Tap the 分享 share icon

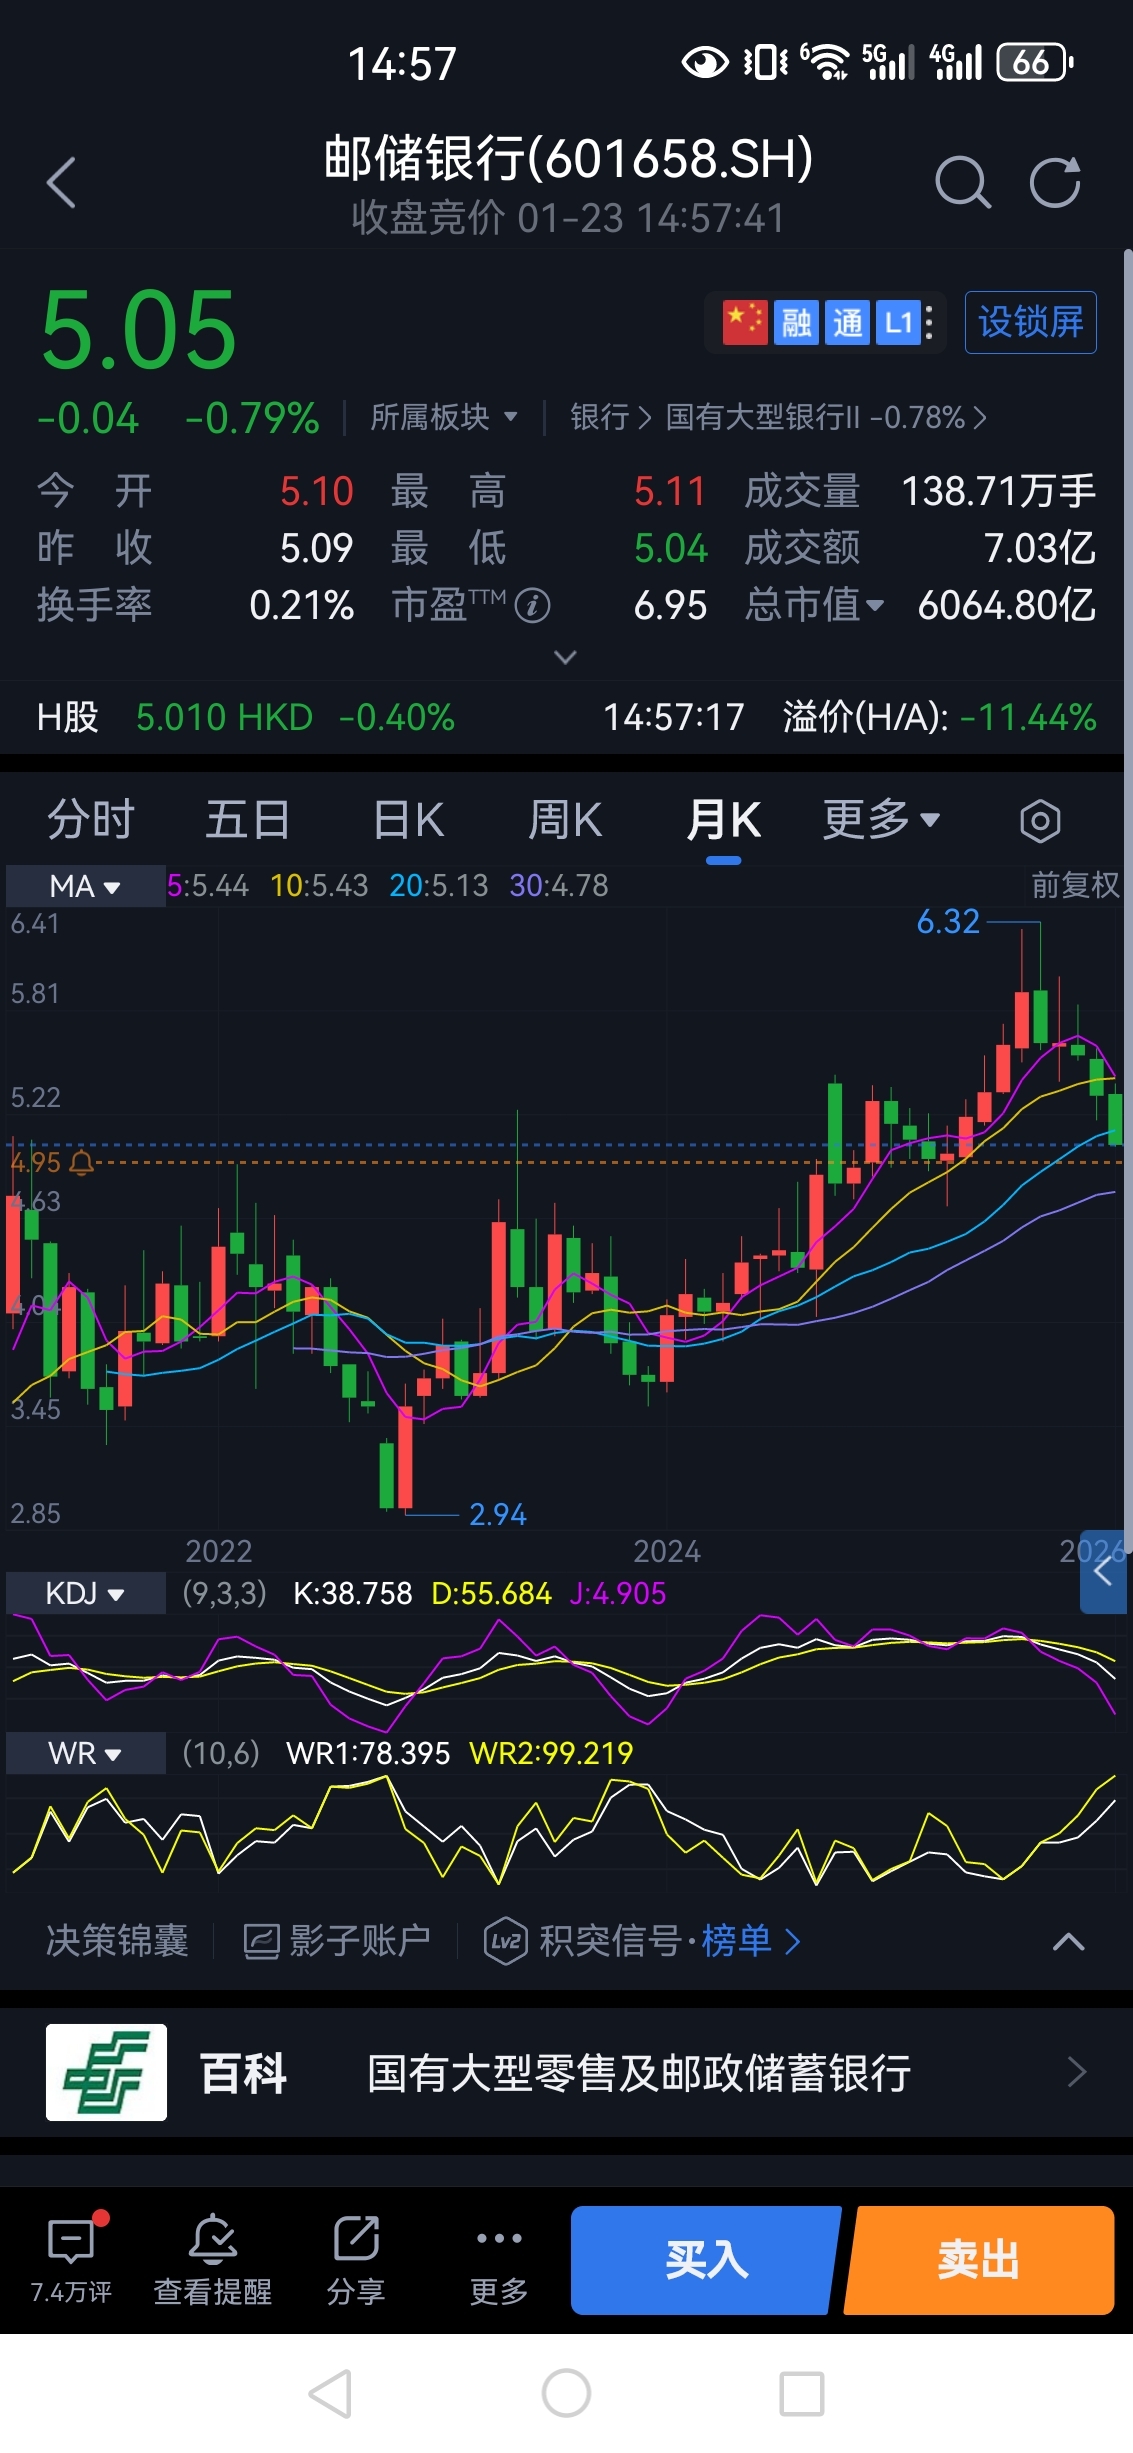point(356,2239)
